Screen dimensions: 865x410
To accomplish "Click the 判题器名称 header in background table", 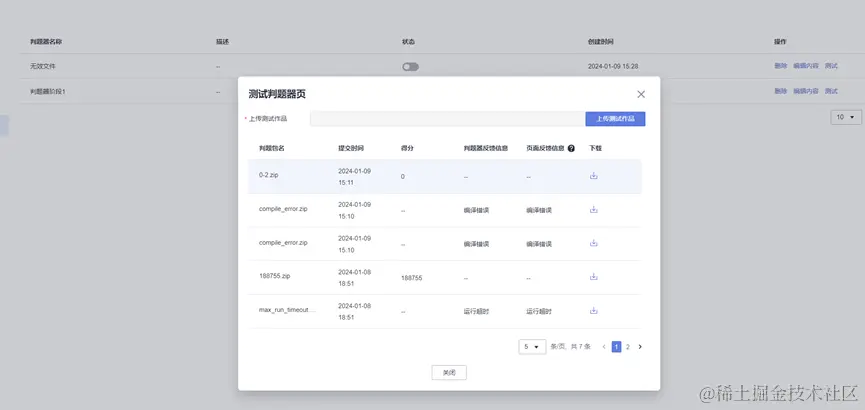I will click(46, 42).
